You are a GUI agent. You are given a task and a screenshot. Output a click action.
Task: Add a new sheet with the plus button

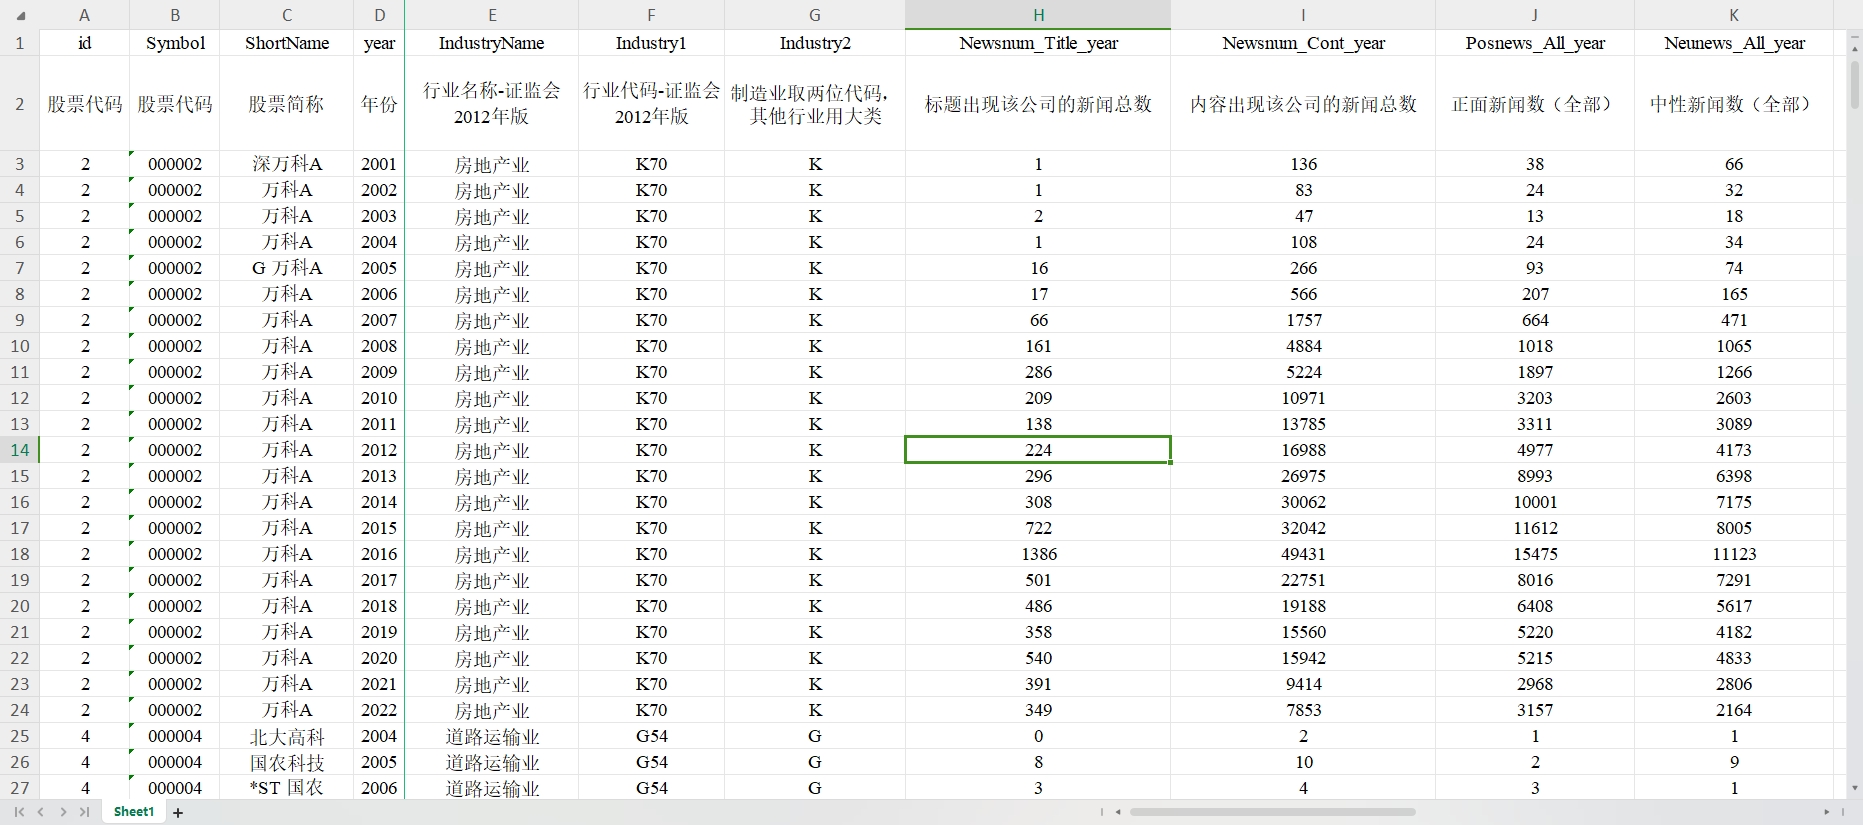(179, 813)
